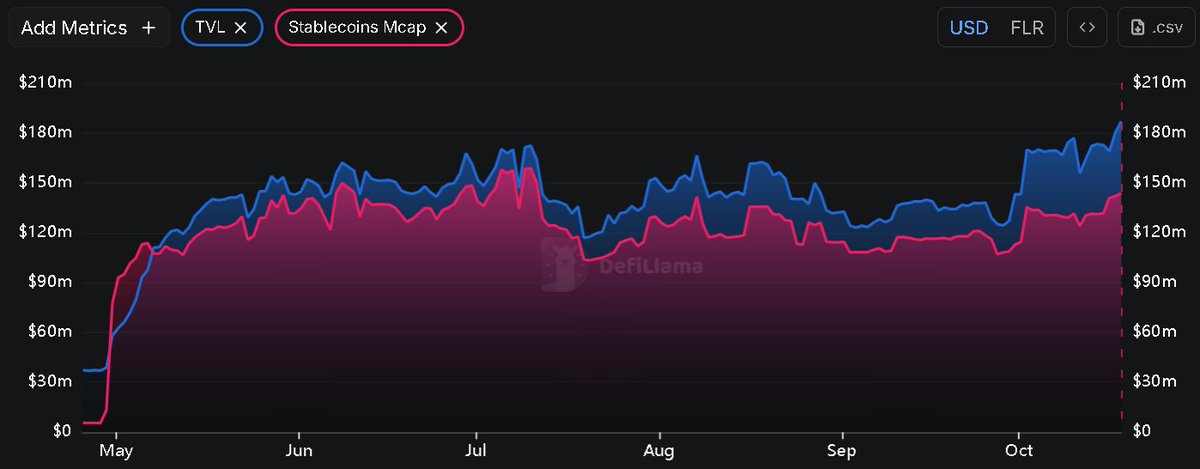The image size is (1200, 469).
Task: Click the right axis $90m label
Action: pos(1155,282)
